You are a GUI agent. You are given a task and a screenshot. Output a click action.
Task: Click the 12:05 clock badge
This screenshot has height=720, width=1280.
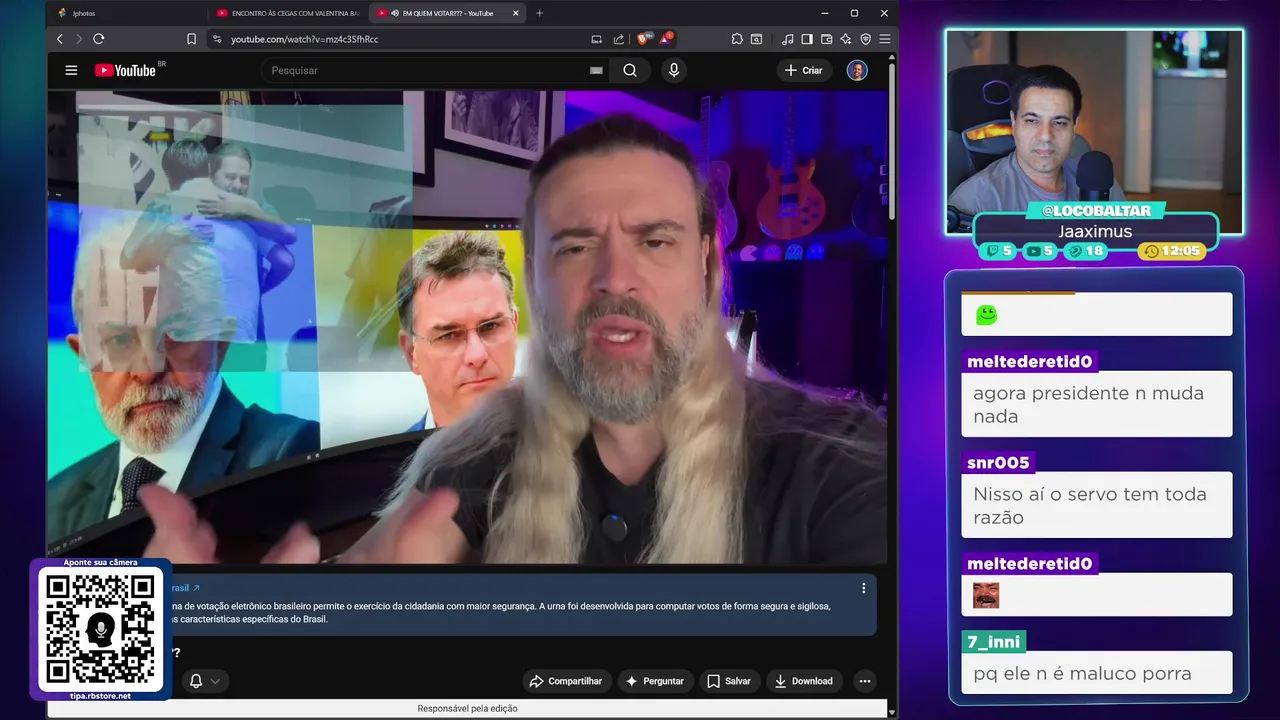1171,251
